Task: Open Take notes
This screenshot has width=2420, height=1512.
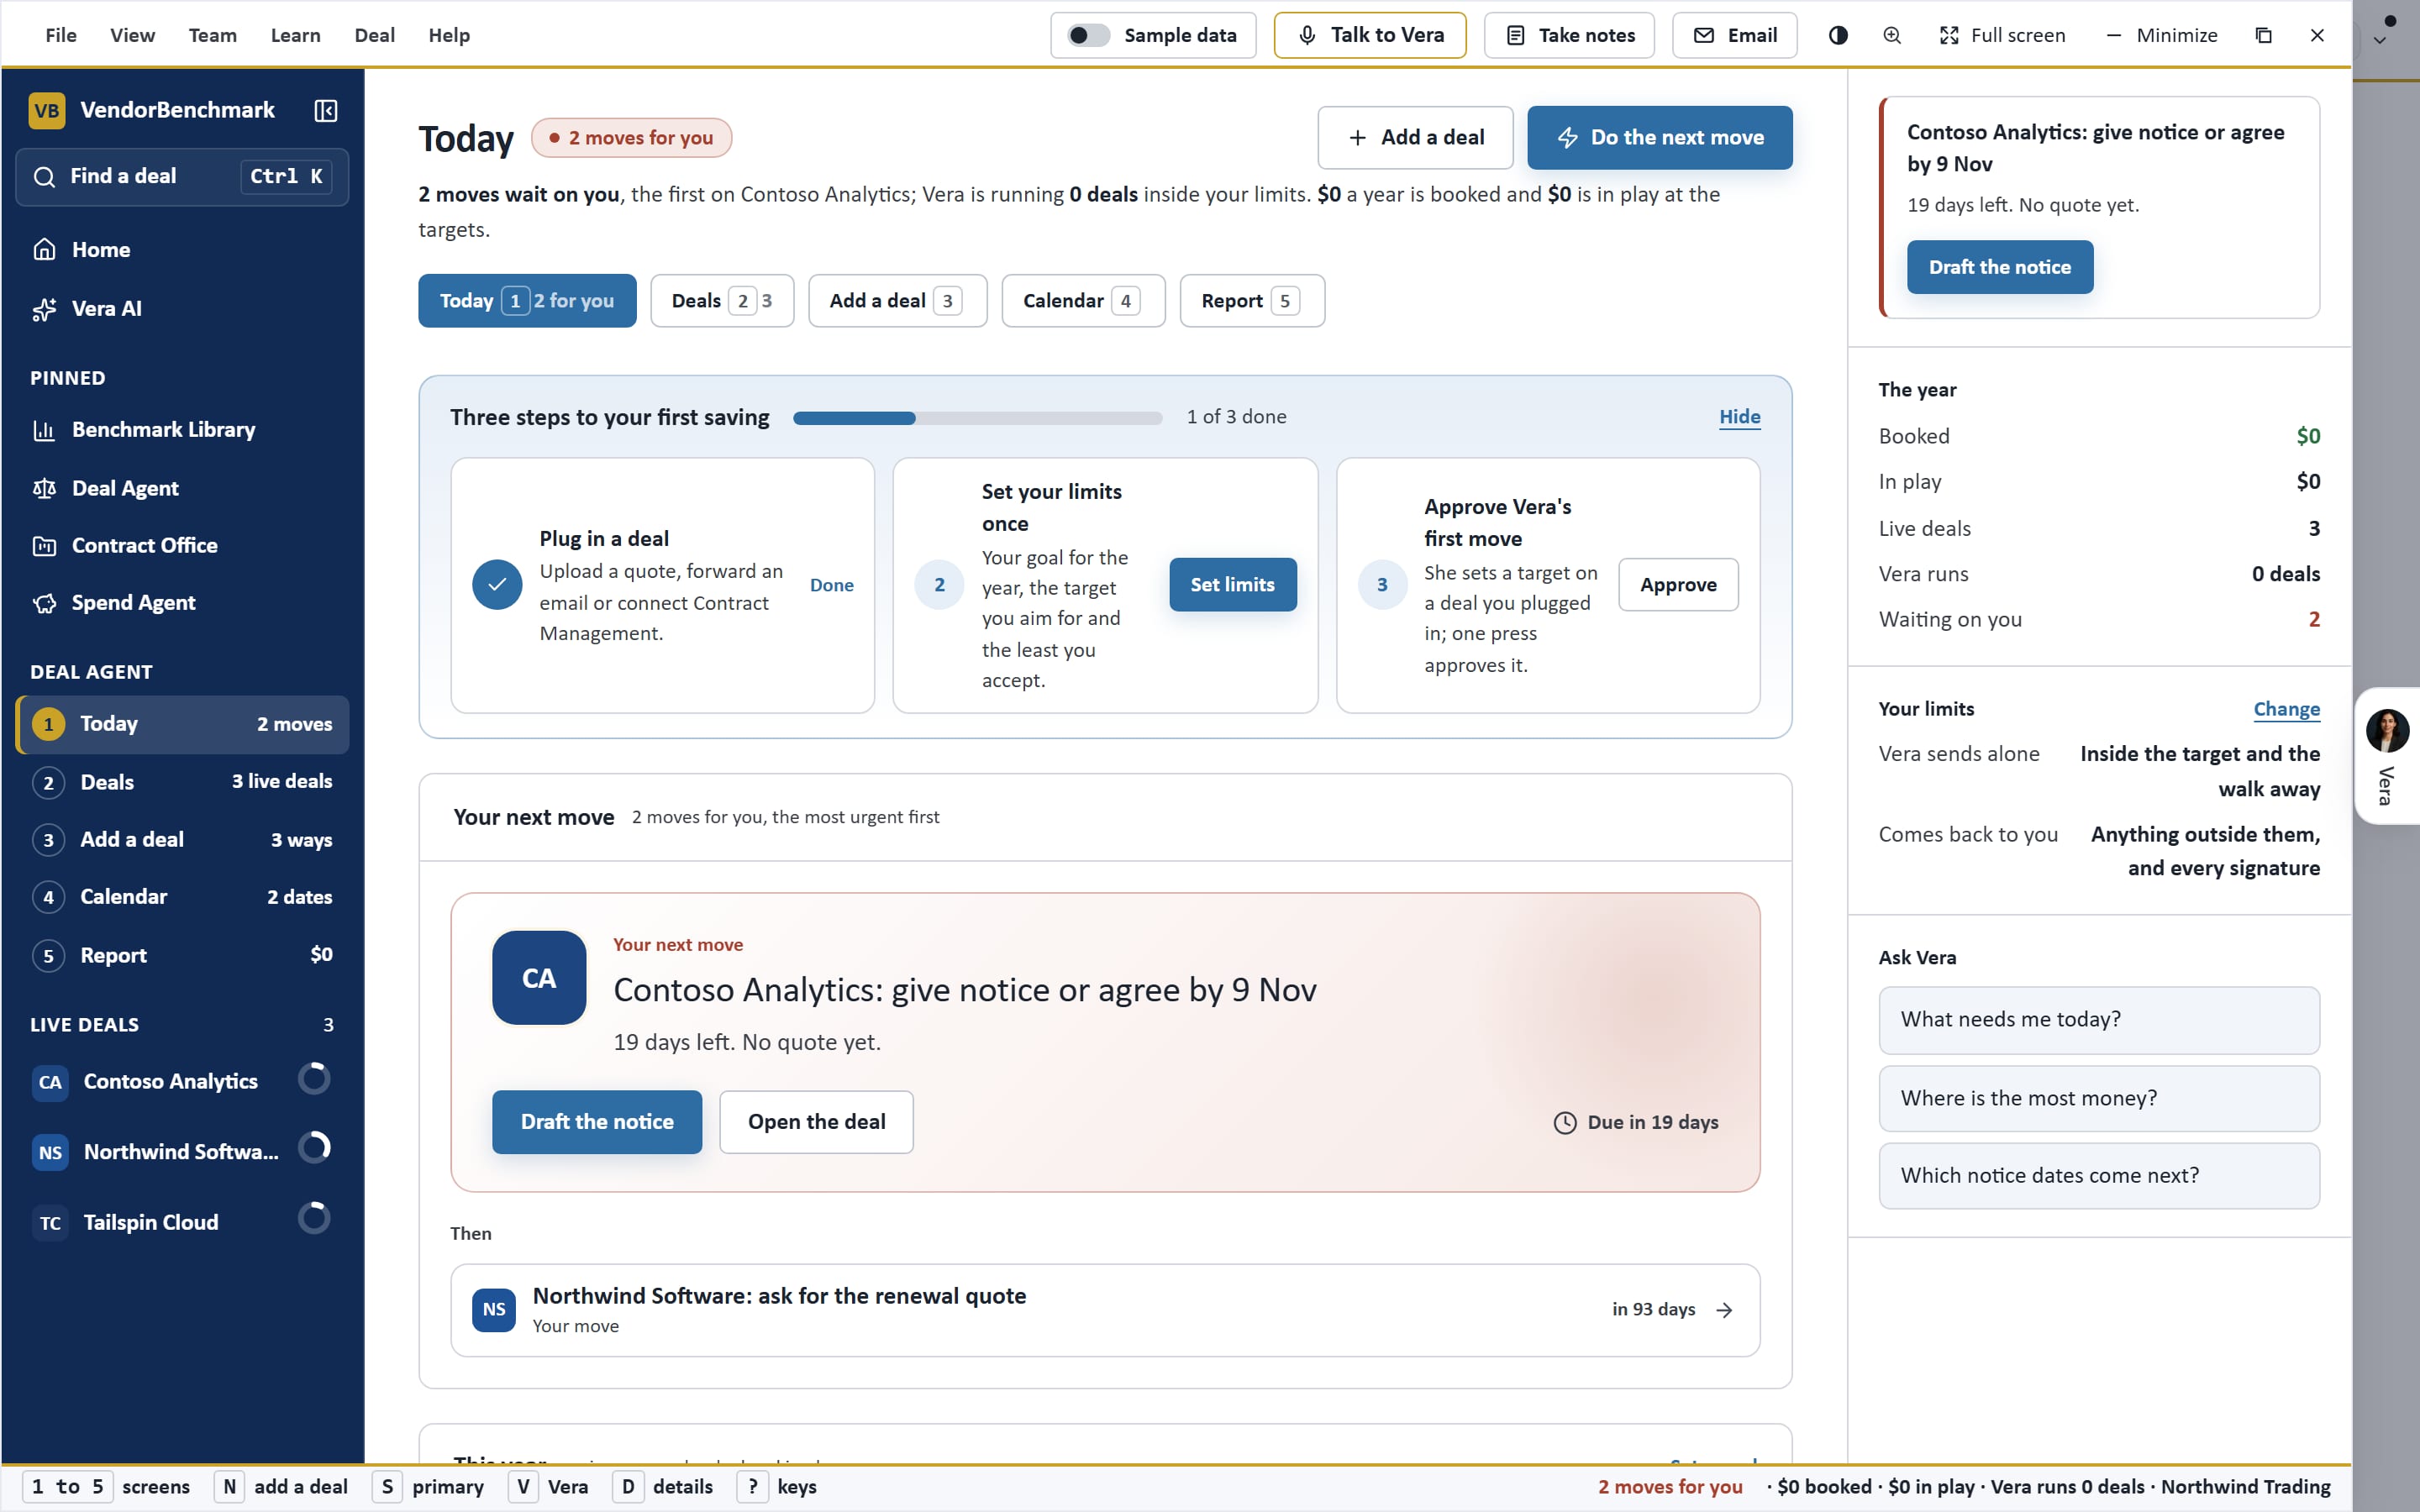Action: [x=1568, y=35]
